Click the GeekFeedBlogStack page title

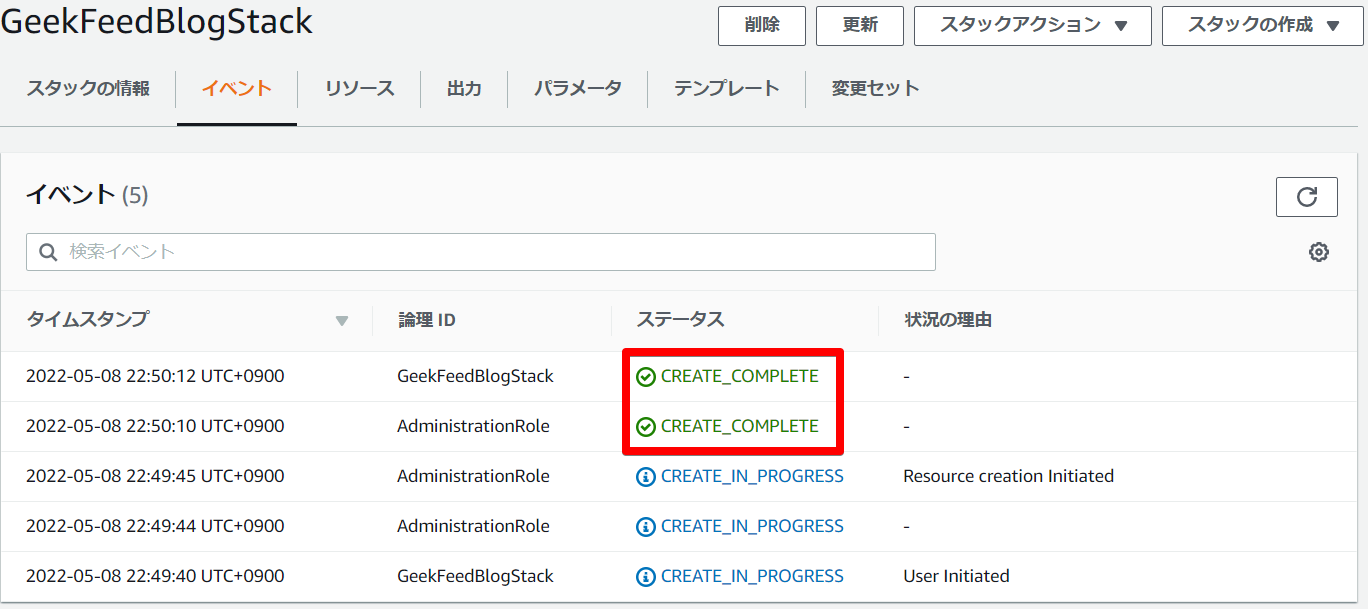pos(157,22)
